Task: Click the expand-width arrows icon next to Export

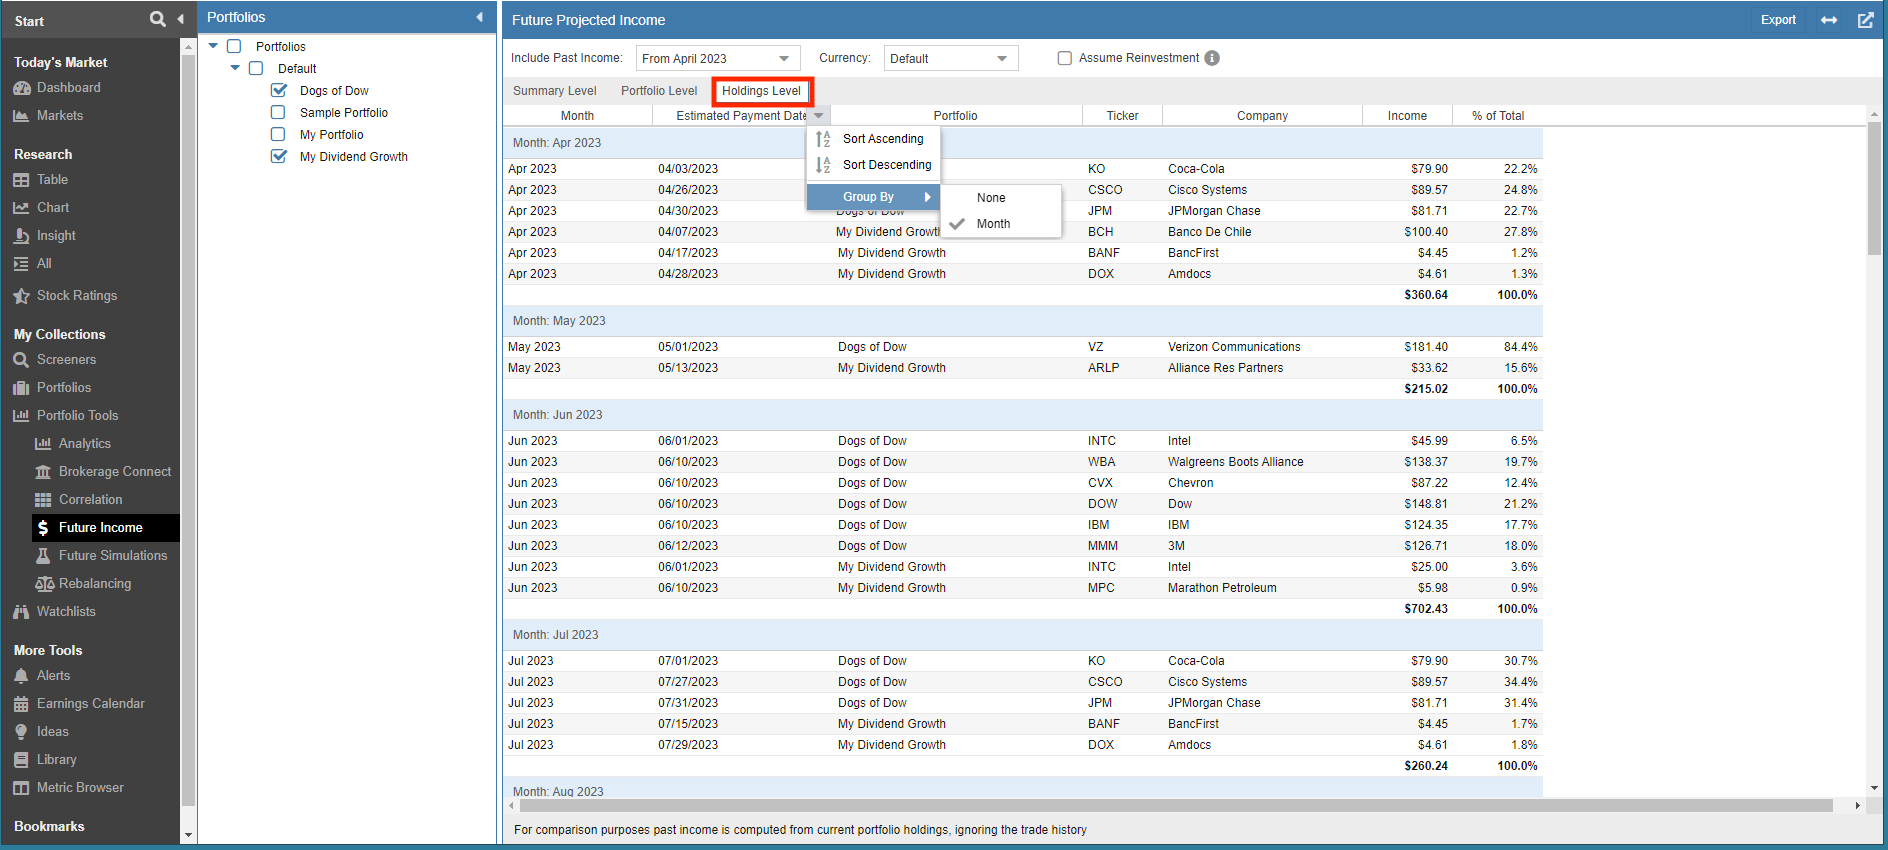Action: coord(1829,20)
